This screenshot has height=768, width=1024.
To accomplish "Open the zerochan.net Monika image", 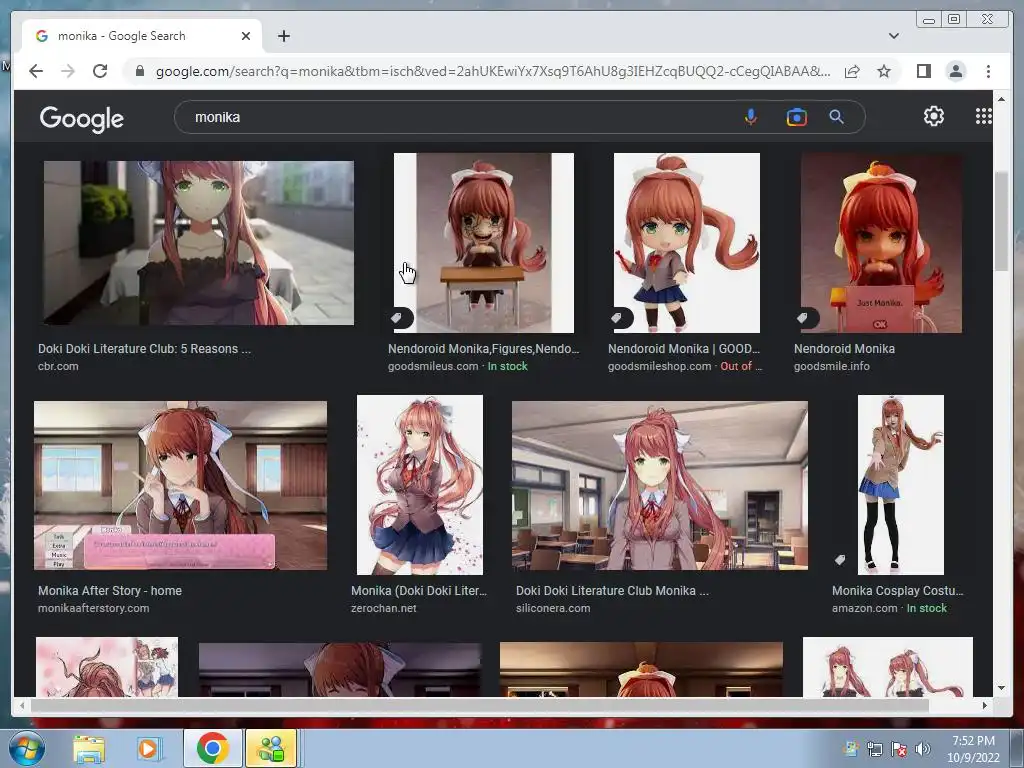I will point(420,485).
